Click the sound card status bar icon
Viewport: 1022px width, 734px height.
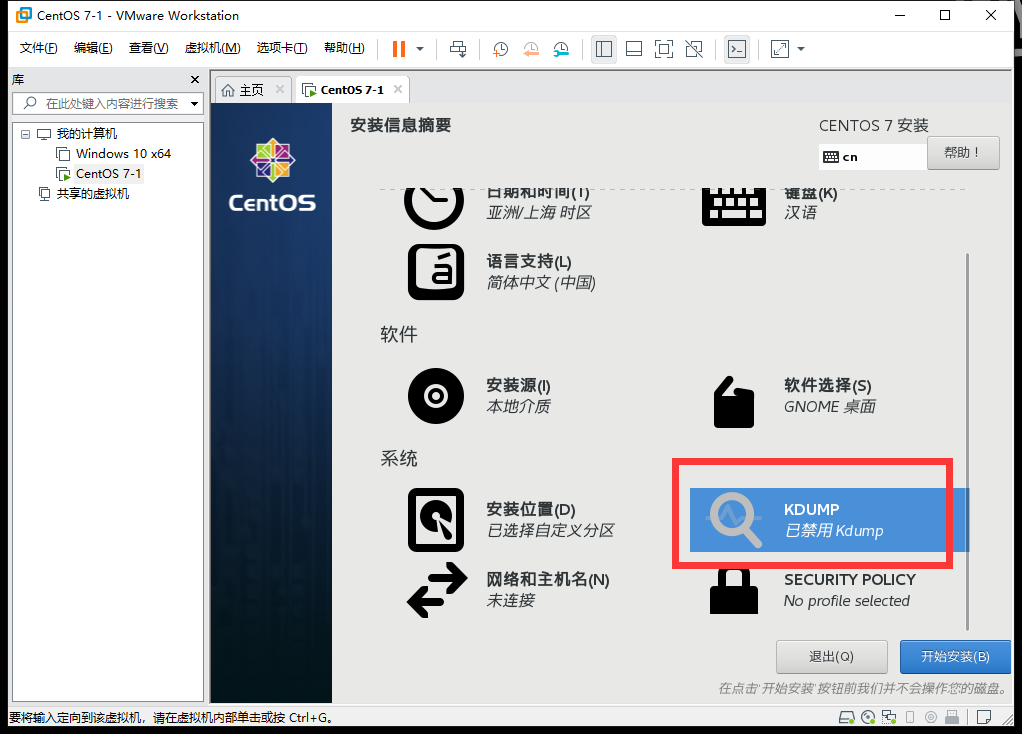[931, 717]
